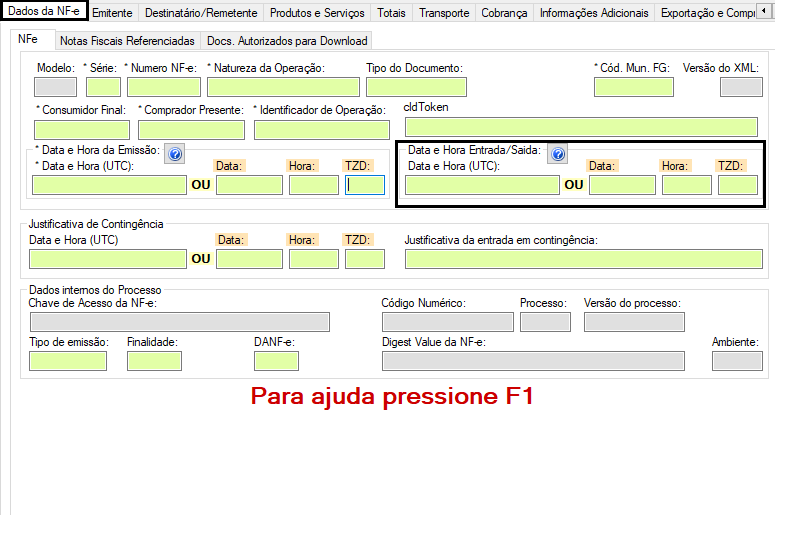Select the Informações Adicionais tab
The height and width of the screenshot is (535, 786).
point(594,13)
